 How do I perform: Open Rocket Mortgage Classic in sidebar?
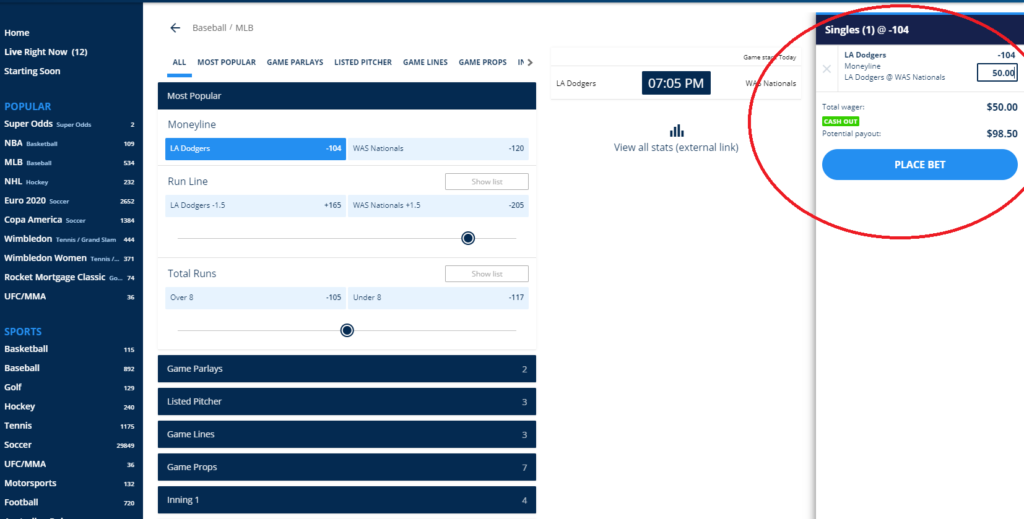[69, 277]
